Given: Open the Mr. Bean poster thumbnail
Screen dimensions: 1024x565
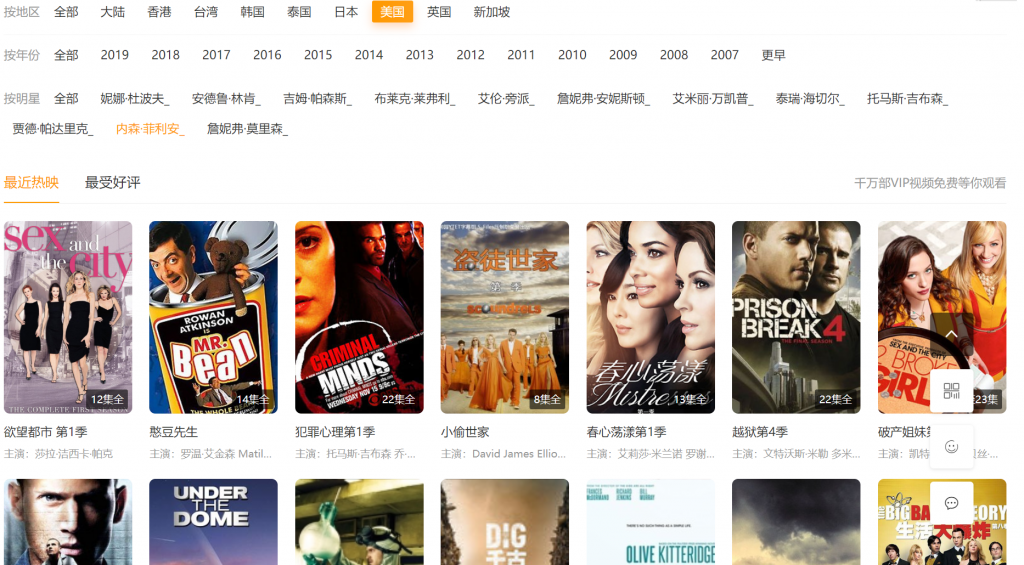Looking at the screenshot, I should click(x=213, y=317).
